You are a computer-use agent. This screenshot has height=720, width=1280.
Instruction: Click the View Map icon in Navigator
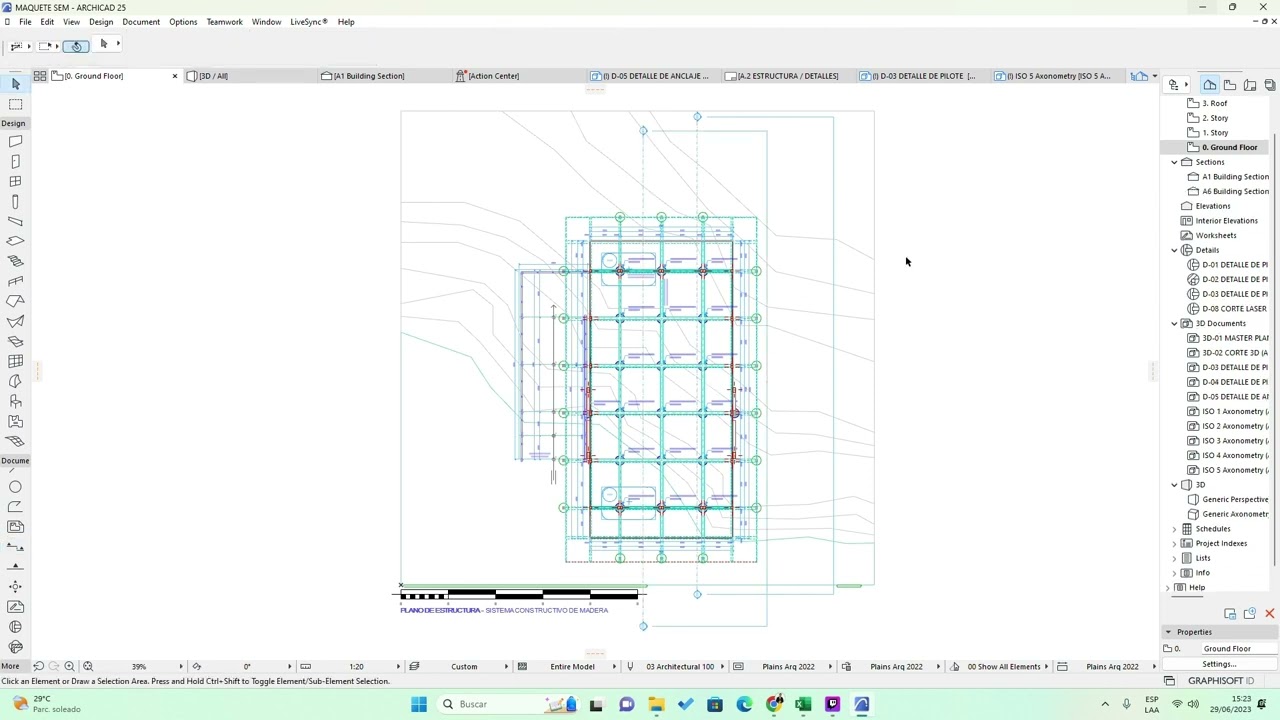[1230, 85]
